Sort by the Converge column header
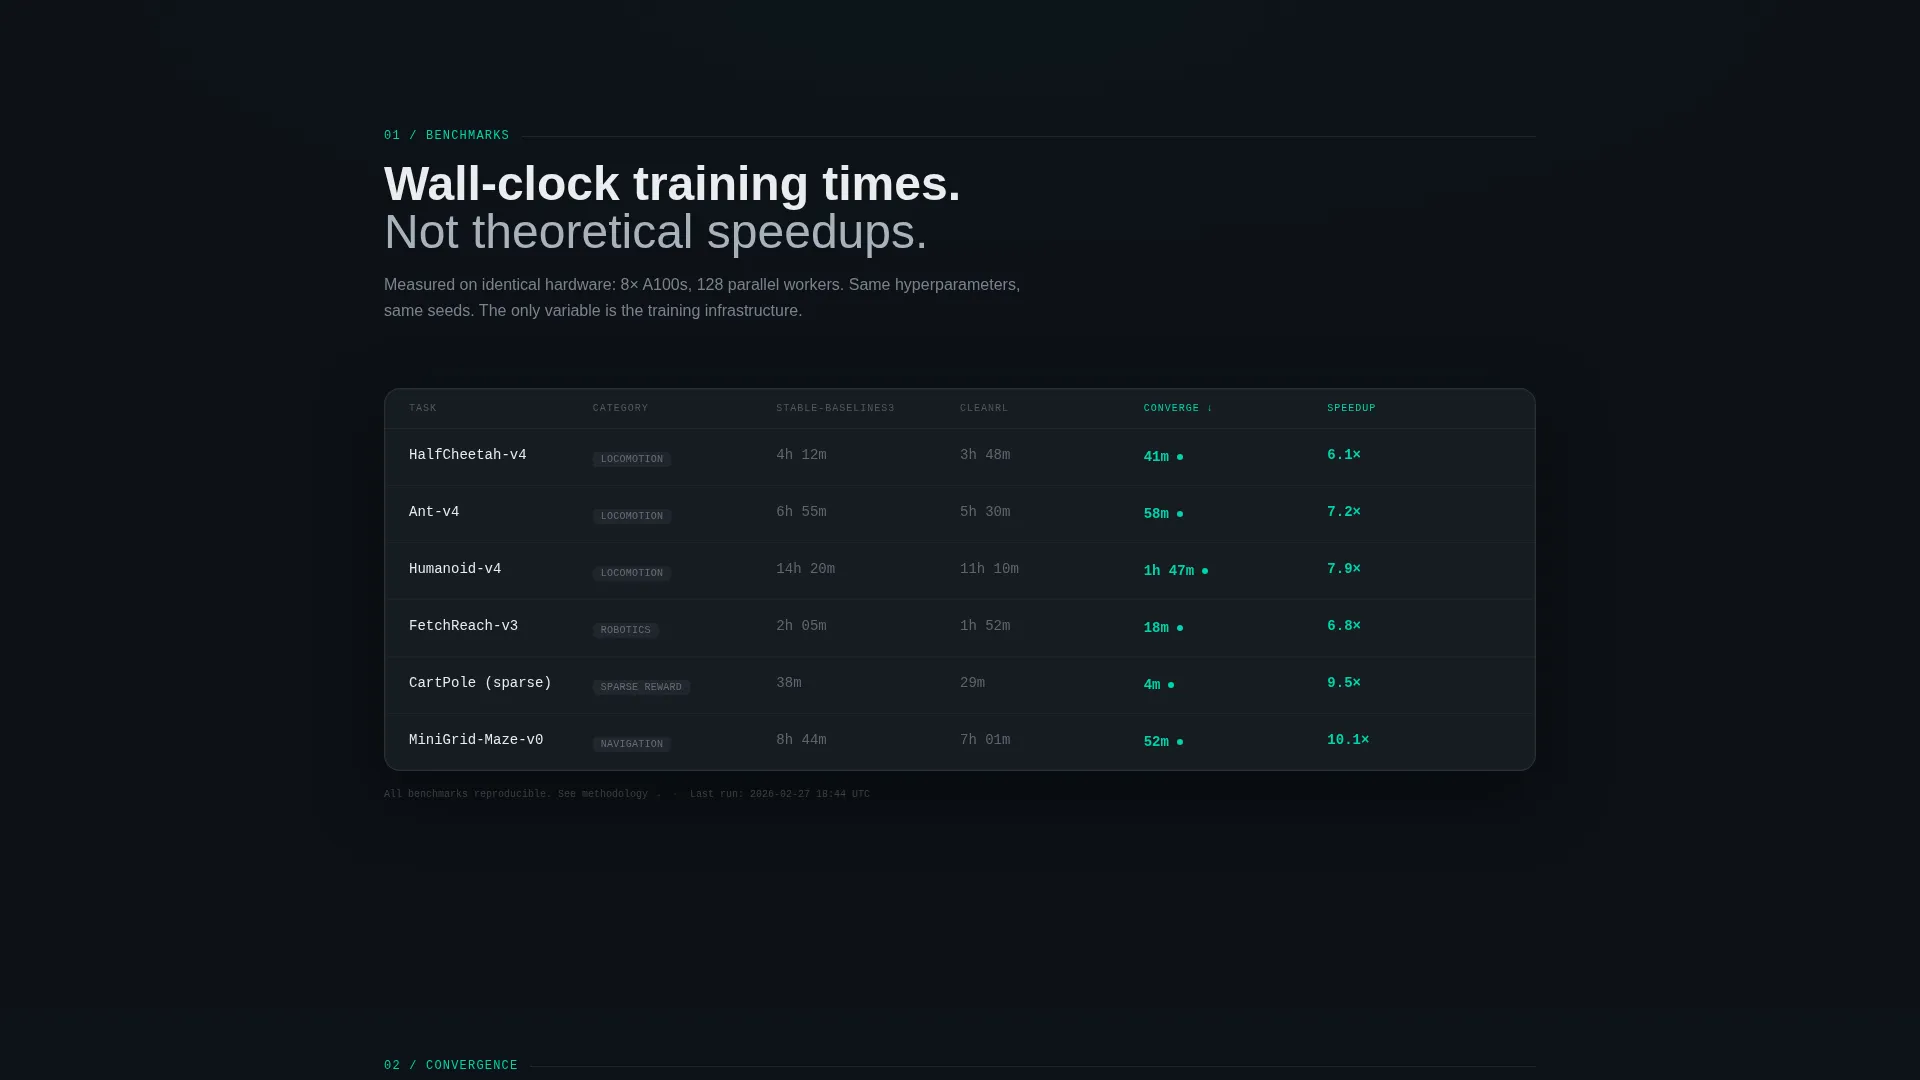Screen dimensions: 1920x1080 tap(1178, 408)
